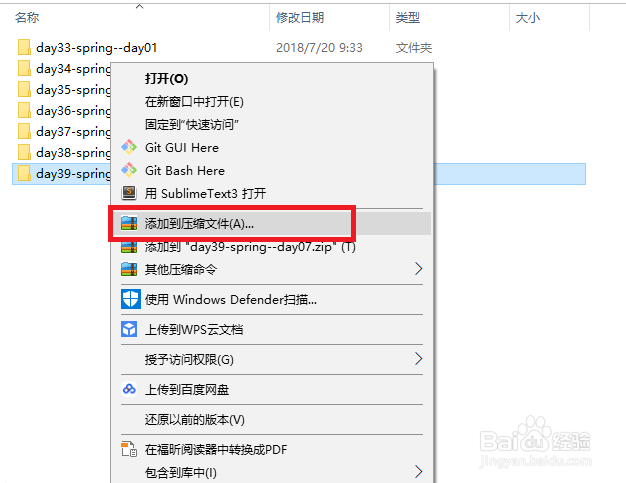Image resolution: width=626 pixels, height=483 pixels.
Task: Select 上传到百度网盘
Action: pos(187,389)
